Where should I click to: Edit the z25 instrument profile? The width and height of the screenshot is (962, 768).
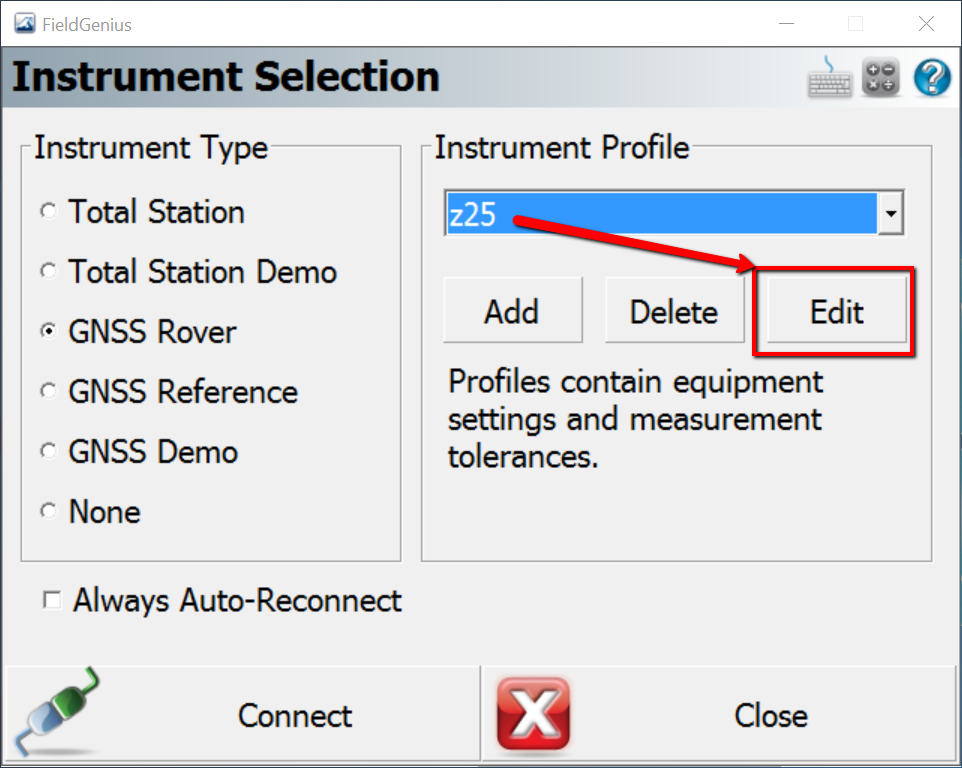[836, 312]
